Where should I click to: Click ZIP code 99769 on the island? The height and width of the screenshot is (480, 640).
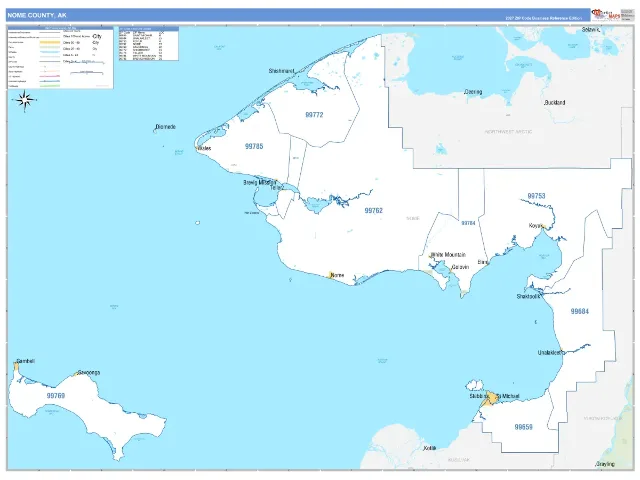point(56,396)
